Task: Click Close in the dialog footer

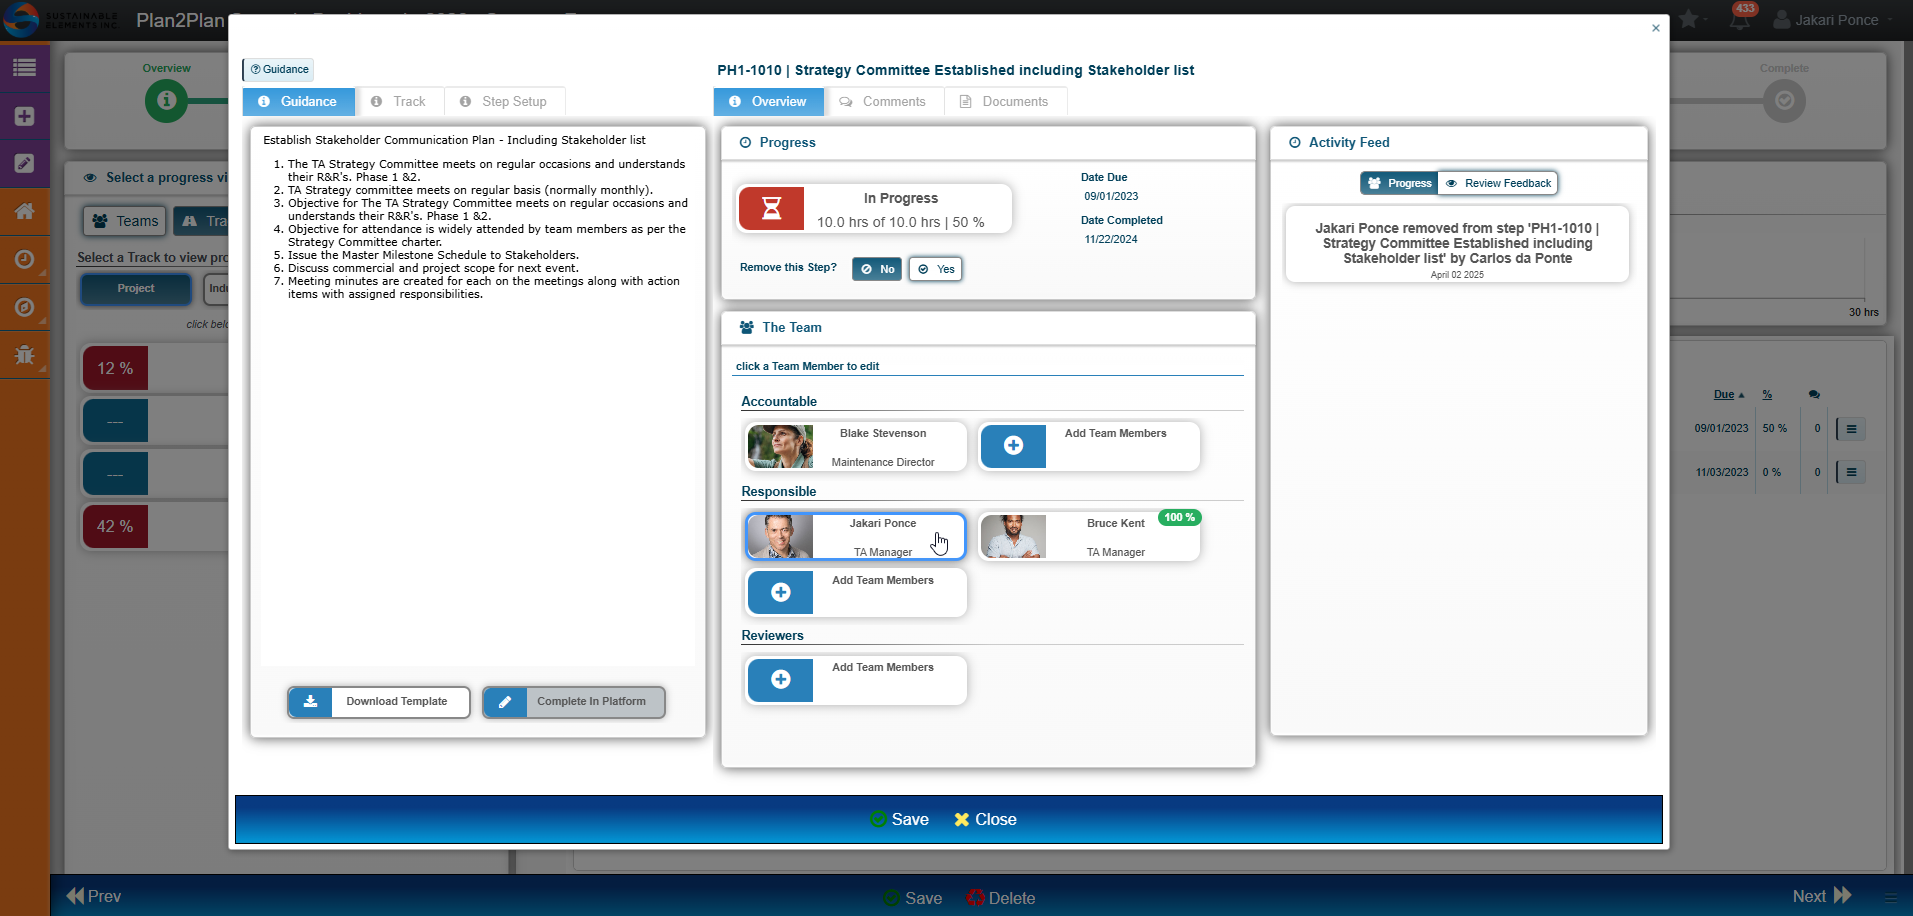Action: point(985,819)
